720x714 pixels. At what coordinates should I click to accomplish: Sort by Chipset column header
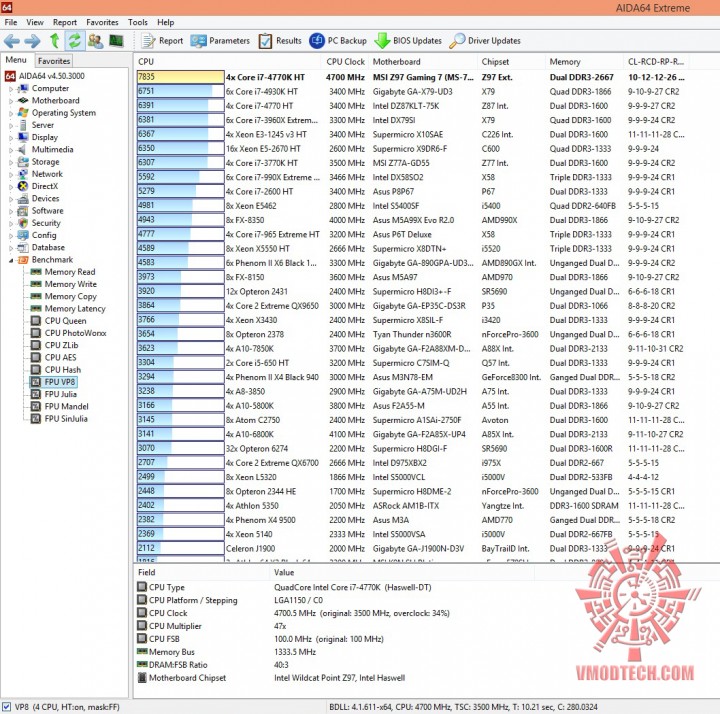[x=512, y=62]
